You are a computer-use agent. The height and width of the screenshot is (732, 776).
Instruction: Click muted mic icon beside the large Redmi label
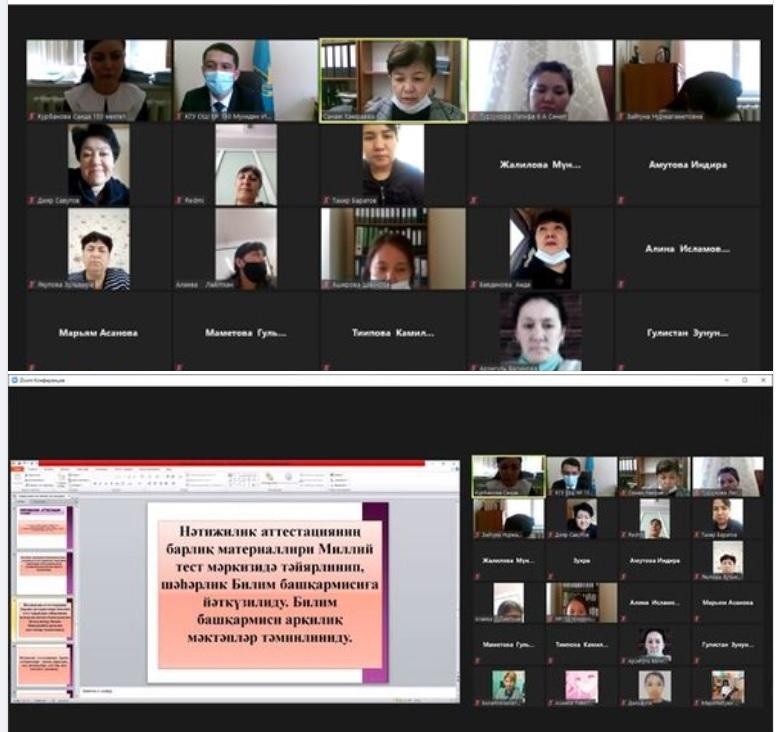[x=178, y=200]
